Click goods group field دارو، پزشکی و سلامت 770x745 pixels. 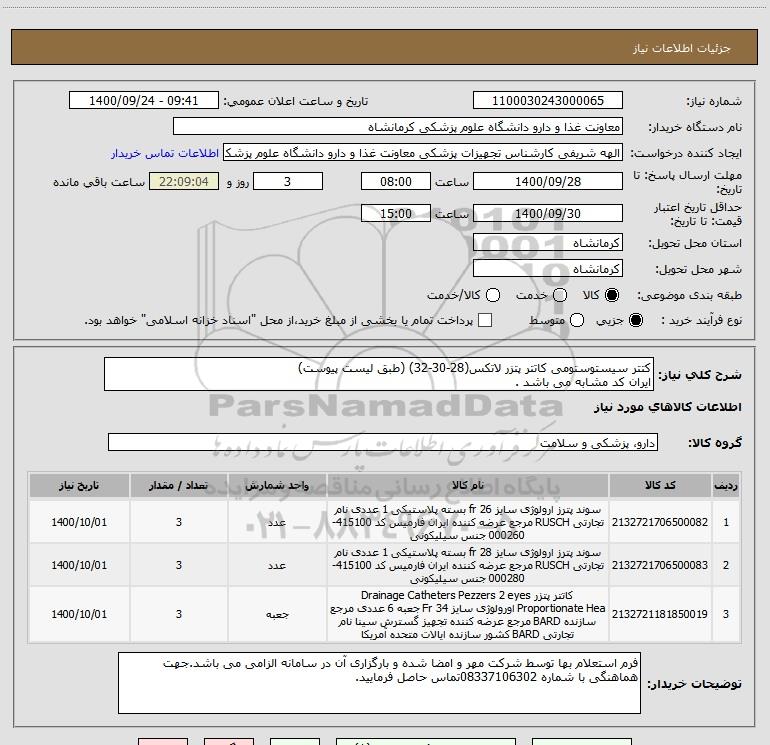click(x=383, y=442)
